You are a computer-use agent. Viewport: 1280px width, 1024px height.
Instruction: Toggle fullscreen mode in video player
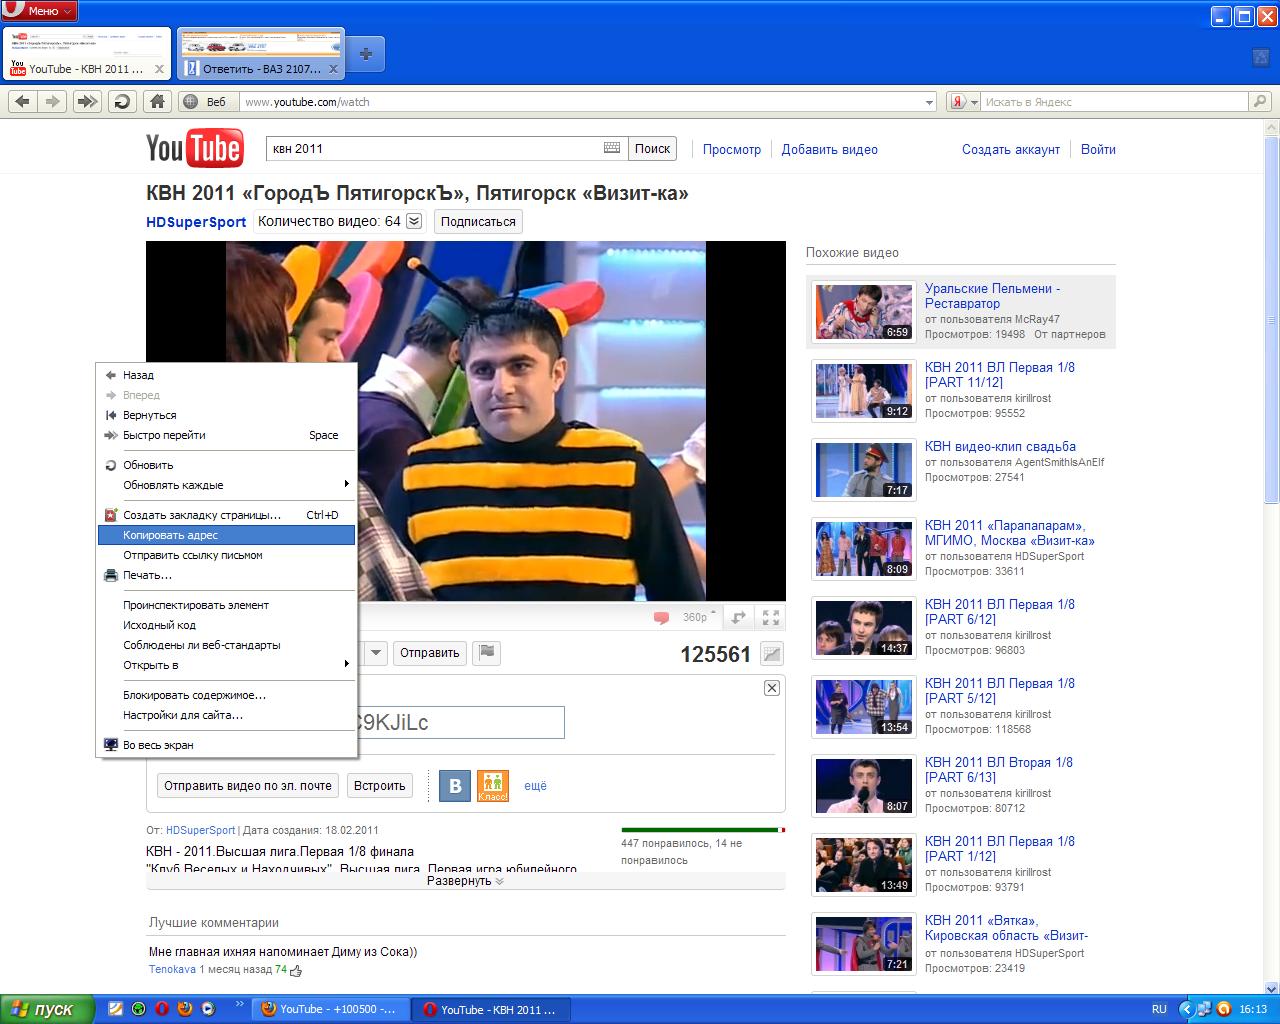[x=771, y=618]
